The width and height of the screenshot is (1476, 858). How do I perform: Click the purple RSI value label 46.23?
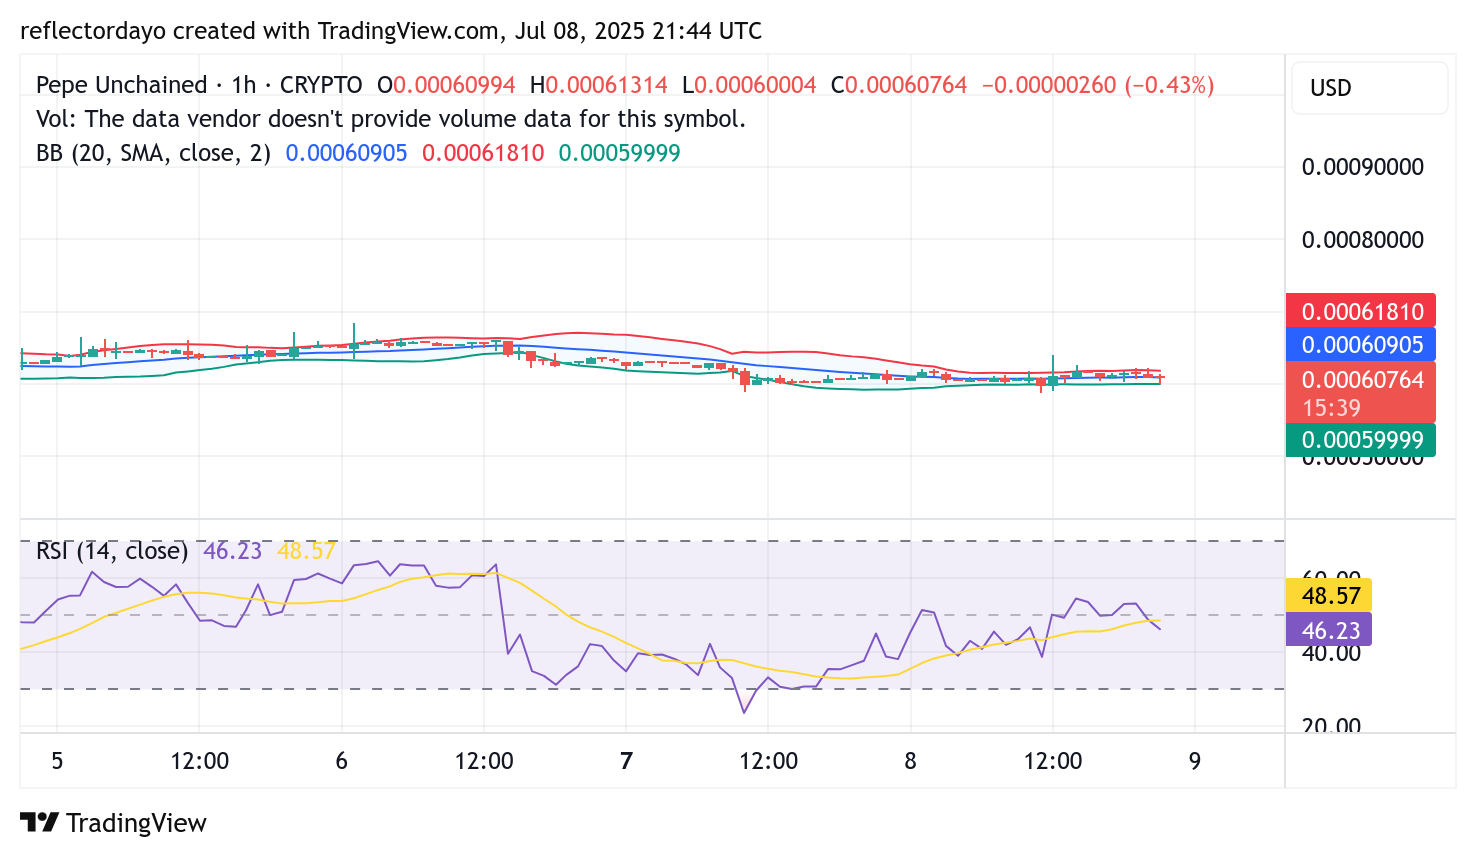click(x=1330, y=630)
